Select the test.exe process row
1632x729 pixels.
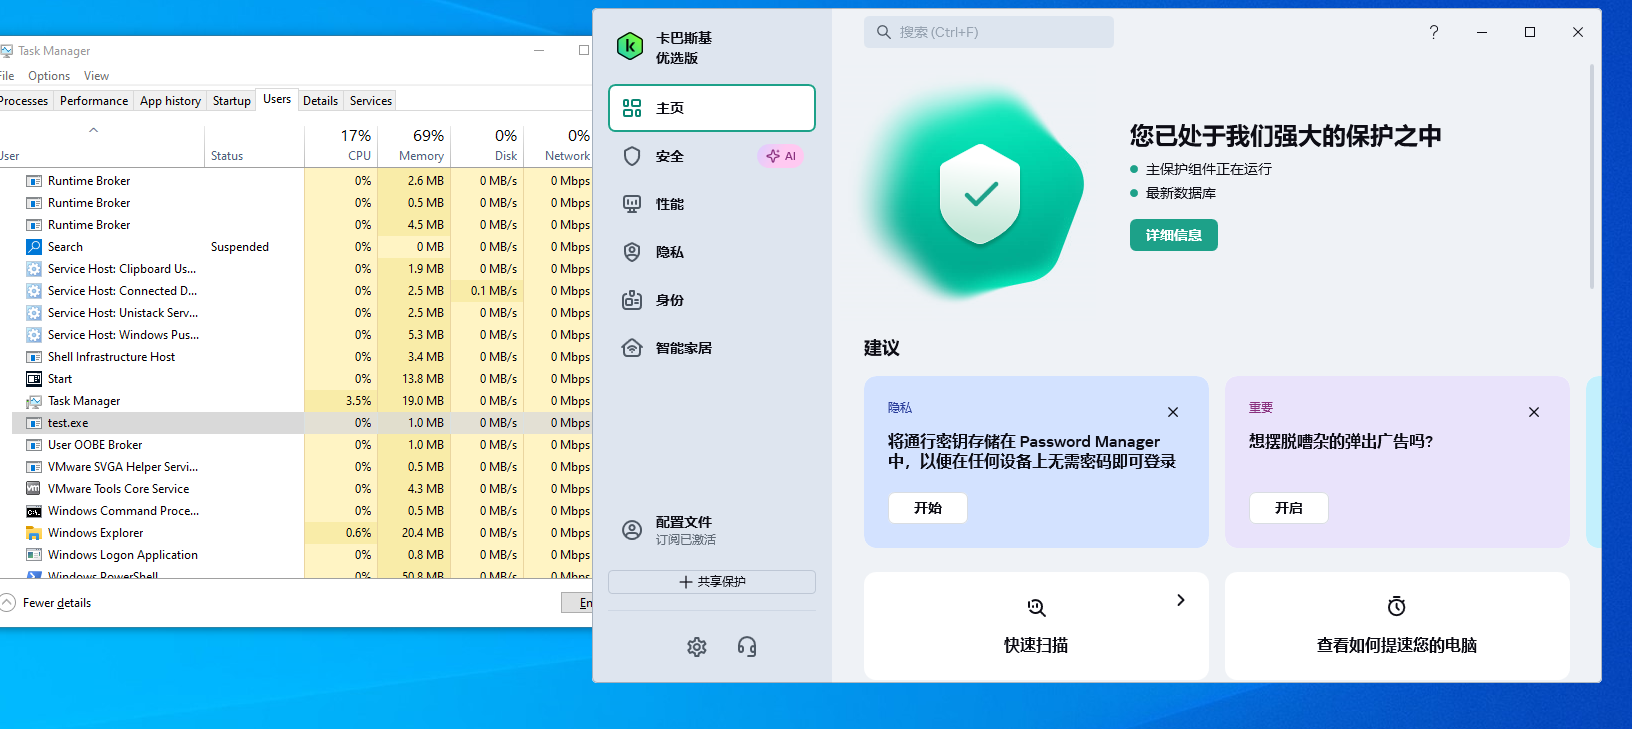pos(302,423)
